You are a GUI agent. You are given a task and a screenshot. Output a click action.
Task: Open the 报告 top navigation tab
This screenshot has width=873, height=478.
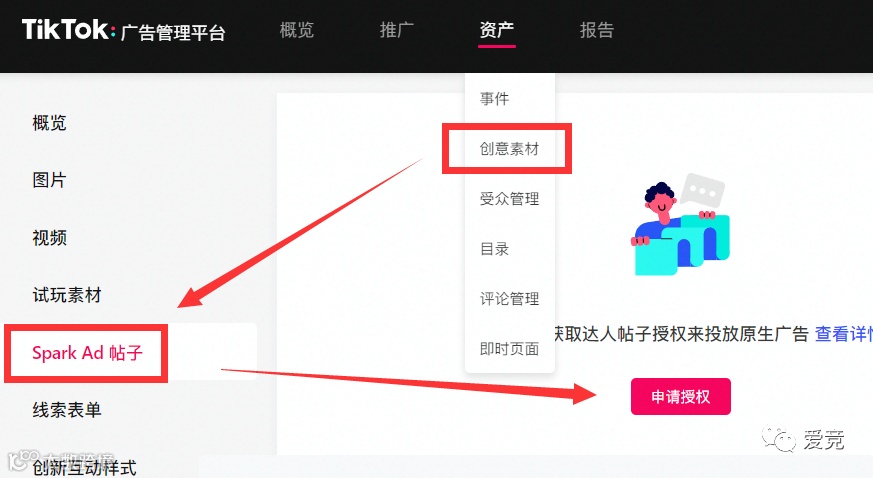coord(597,30)
